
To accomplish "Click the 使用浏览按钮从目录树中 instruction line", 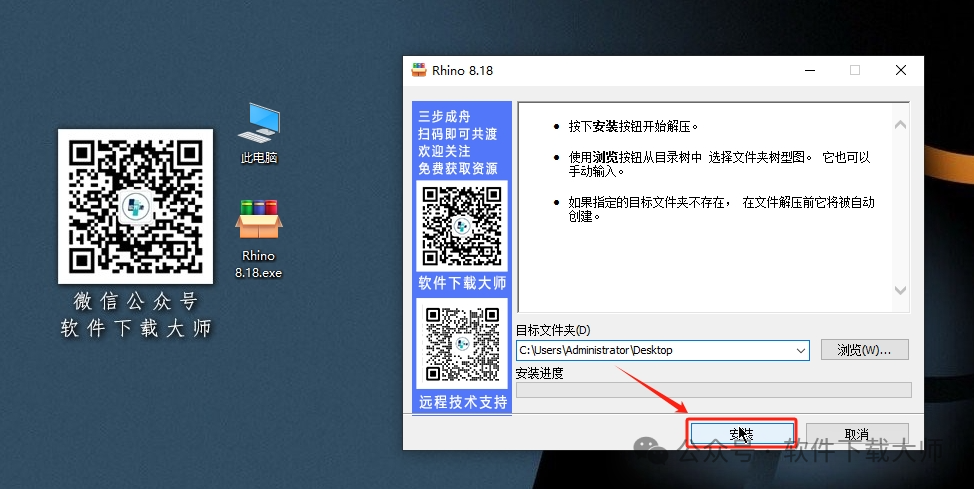I will tap(719, 164).
